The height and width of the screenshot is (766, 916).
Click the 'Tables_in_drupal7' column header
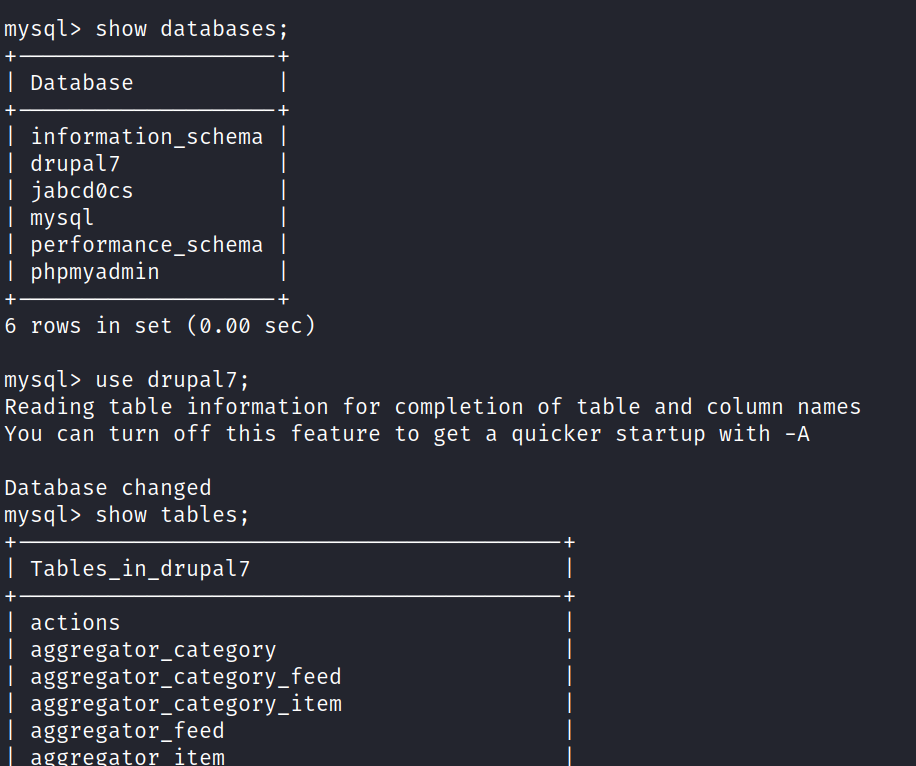[140, 569]
